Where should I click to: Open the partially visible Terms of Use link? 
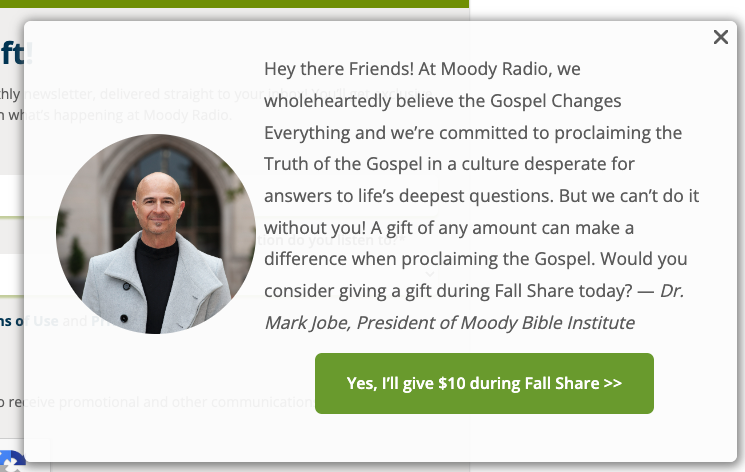point(12,321)
